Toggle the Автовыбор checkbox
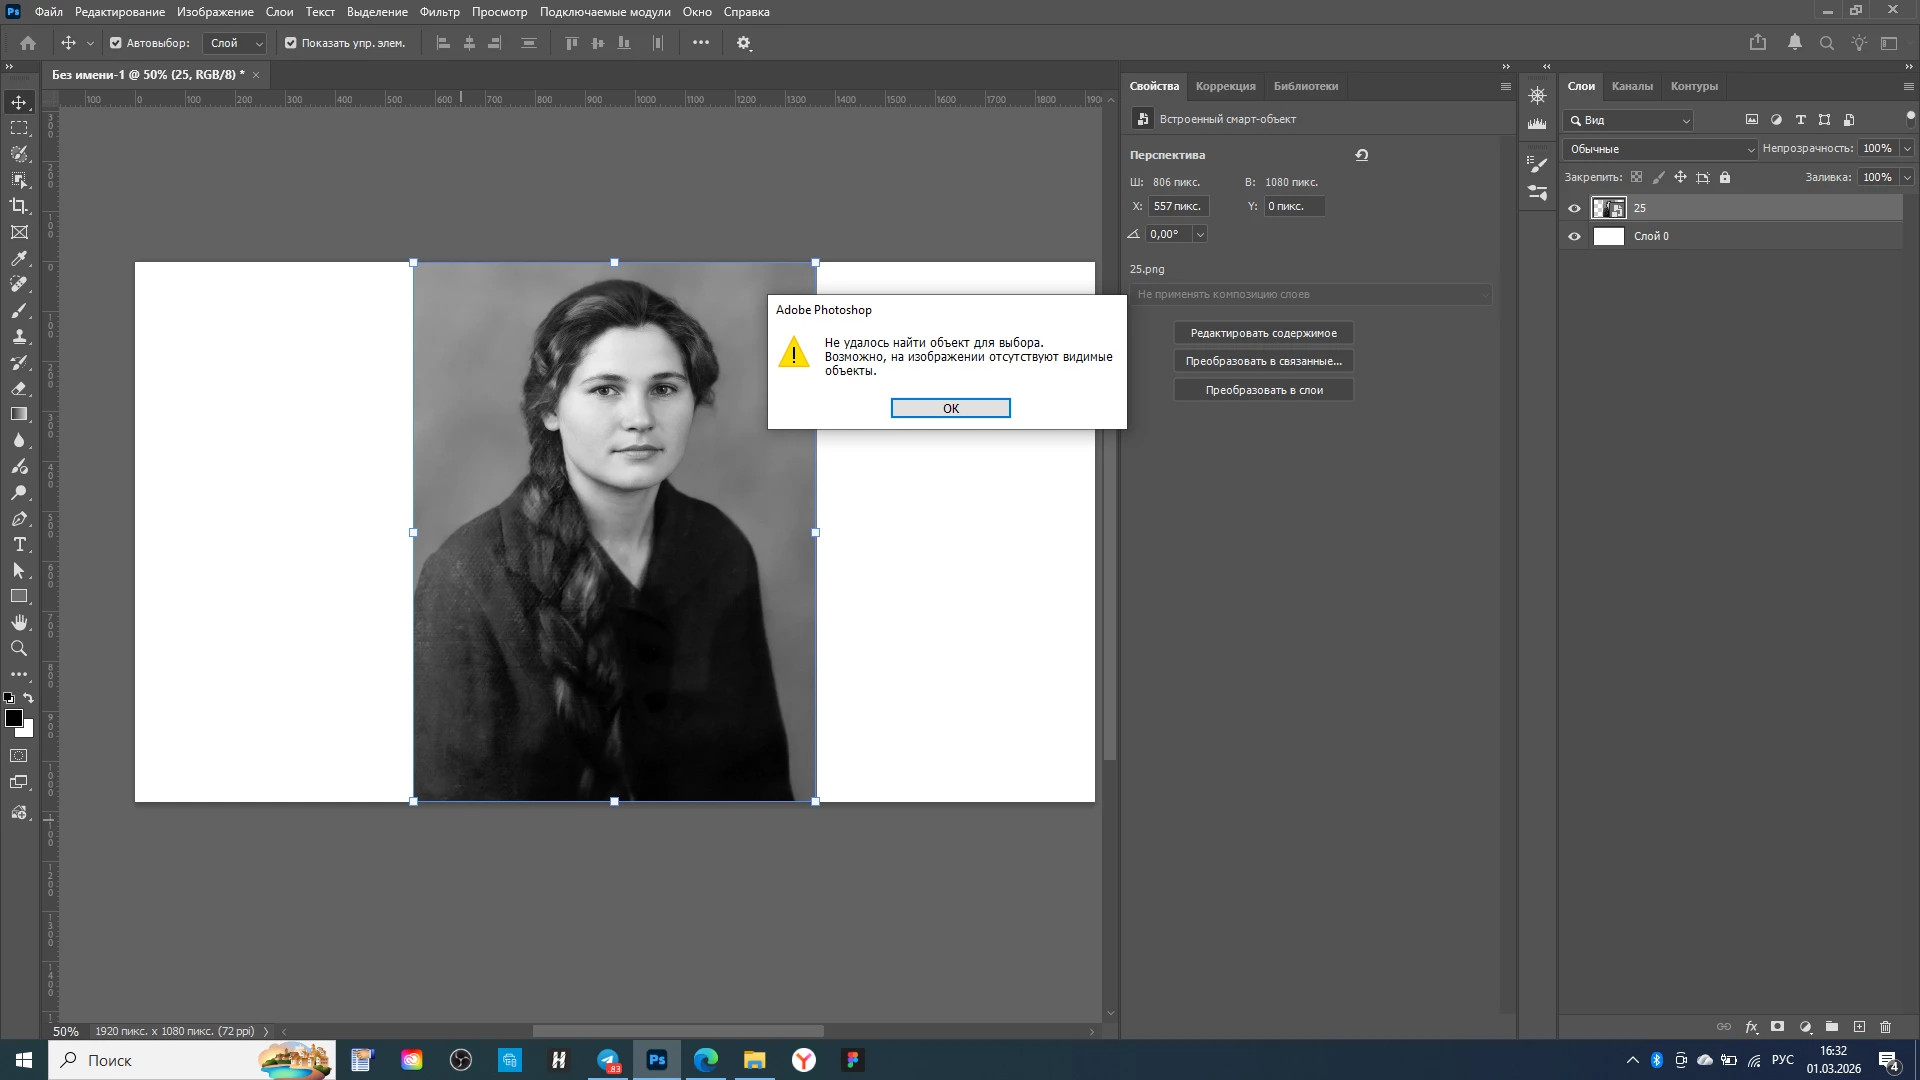Viewport: 1920px width, 1080px height. coord(116,43)
